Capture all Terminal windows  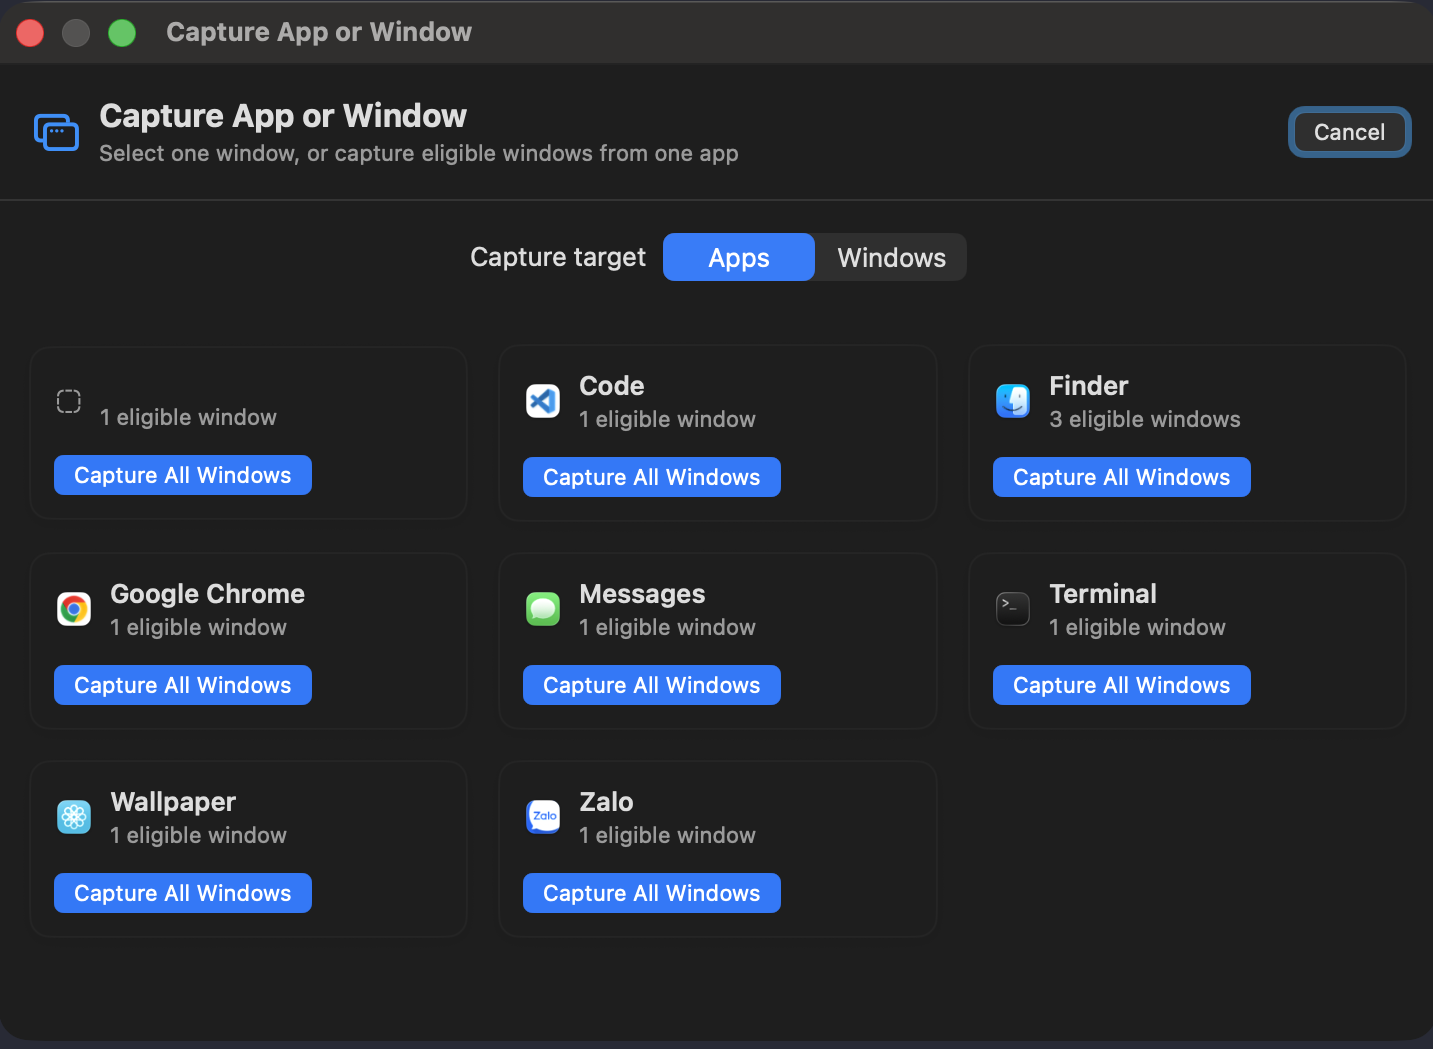pos(1122,685)
